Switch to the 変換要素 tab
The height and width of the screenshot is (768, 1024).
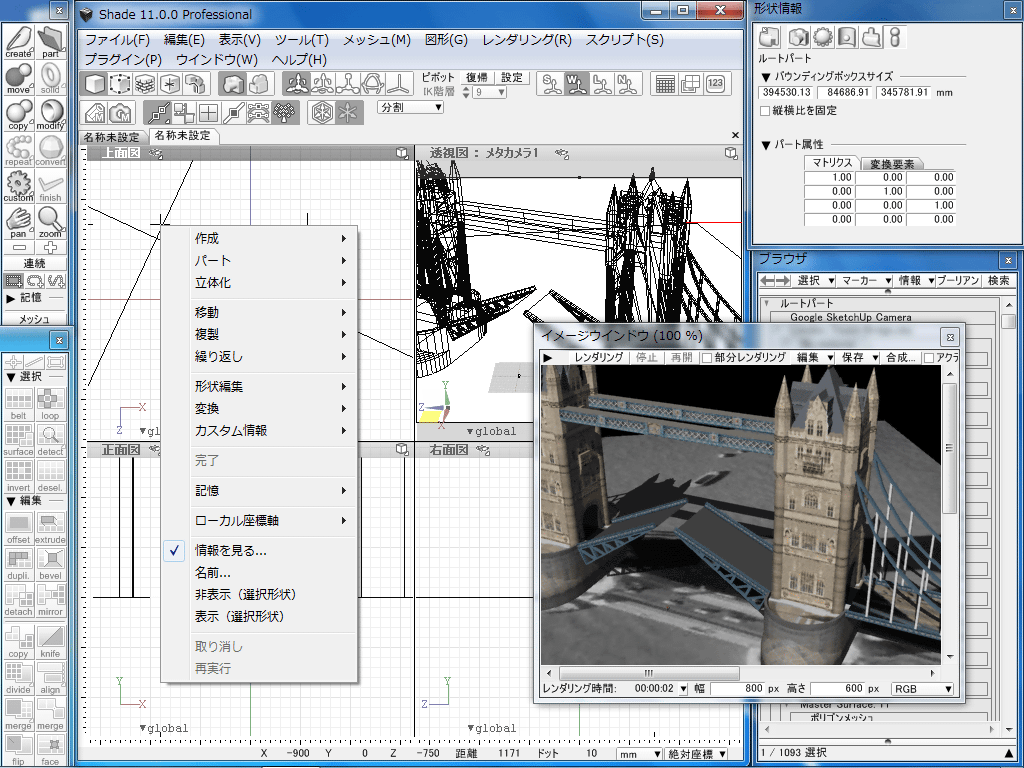[892, 164]
